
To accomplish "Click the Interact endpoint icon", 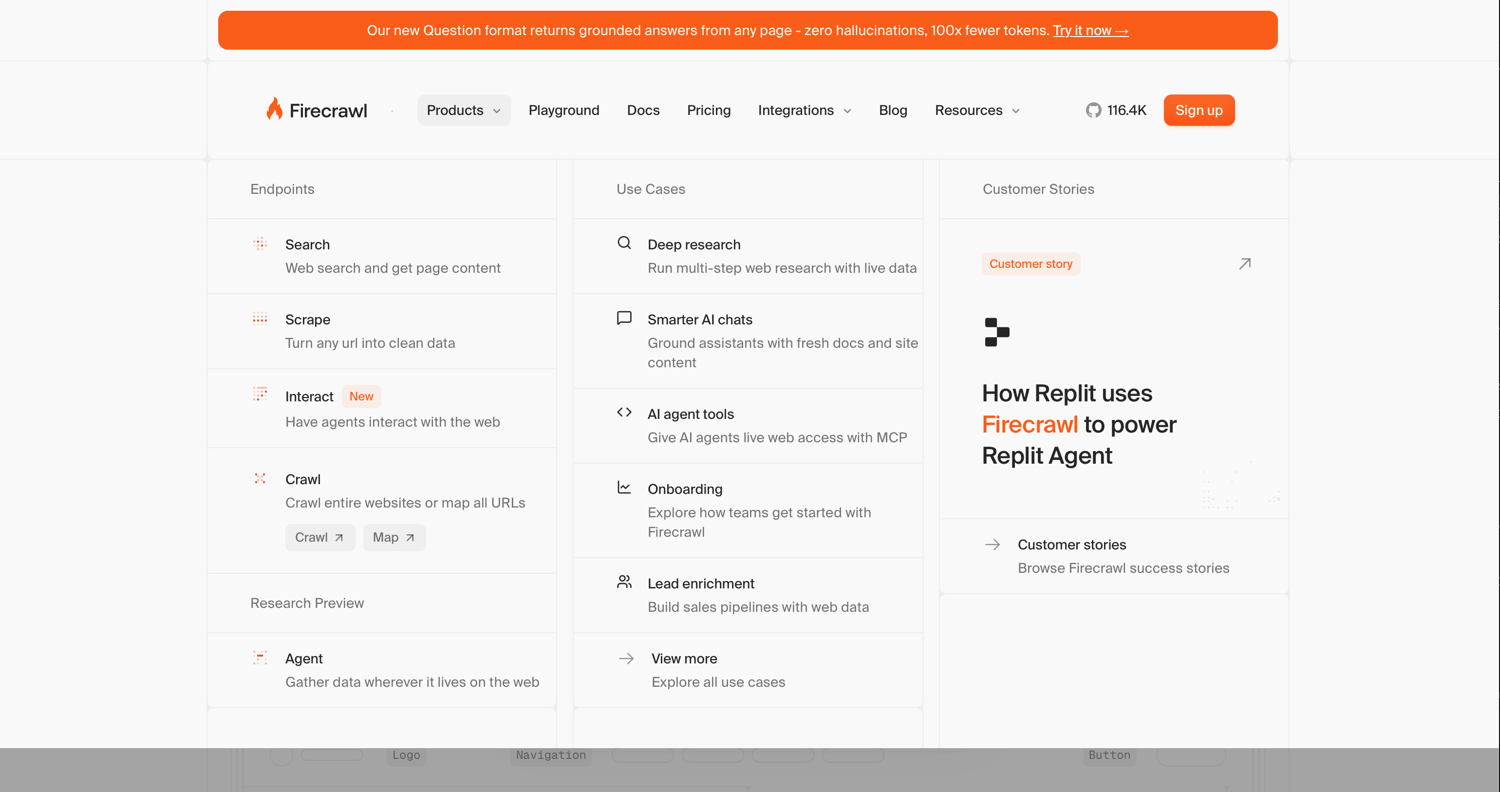I will point(260,394).
